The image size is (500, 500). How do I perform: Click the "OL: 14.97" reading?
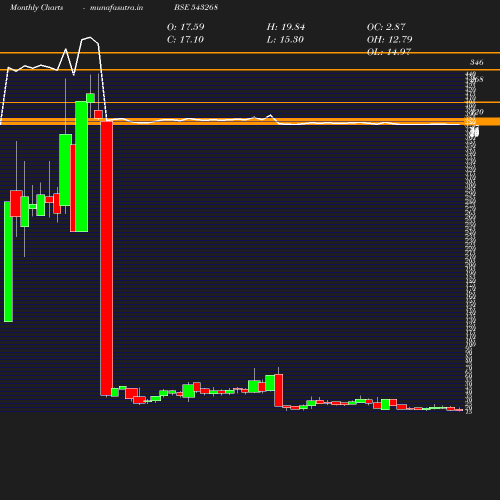[389, 52]
